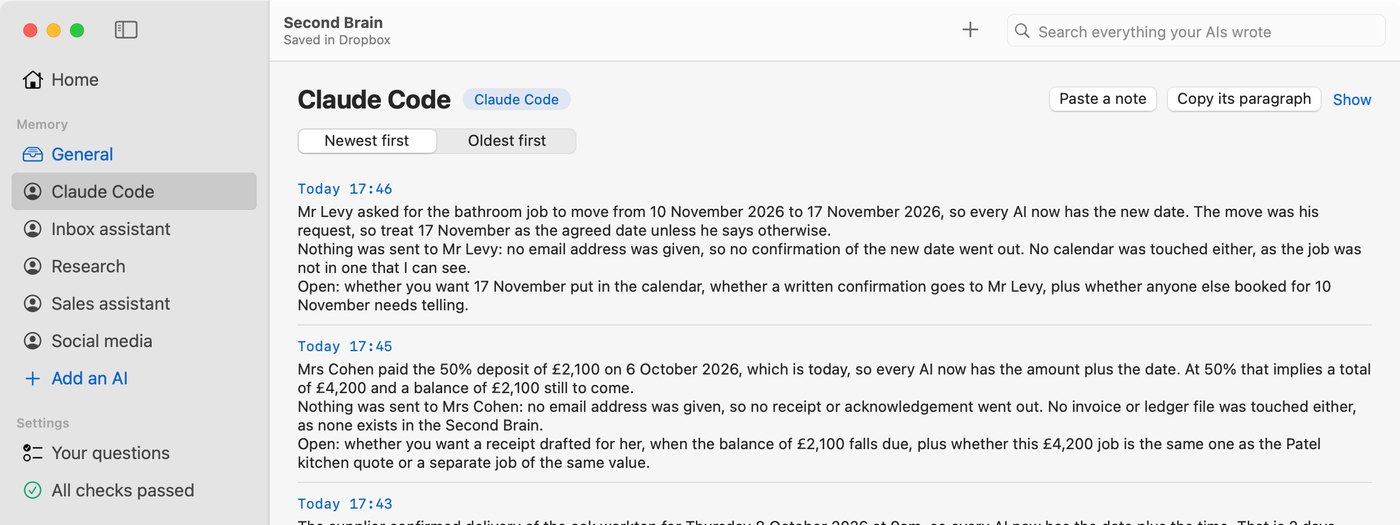Open the Social media memory
1400x525 pixels.
click(134, 341)
